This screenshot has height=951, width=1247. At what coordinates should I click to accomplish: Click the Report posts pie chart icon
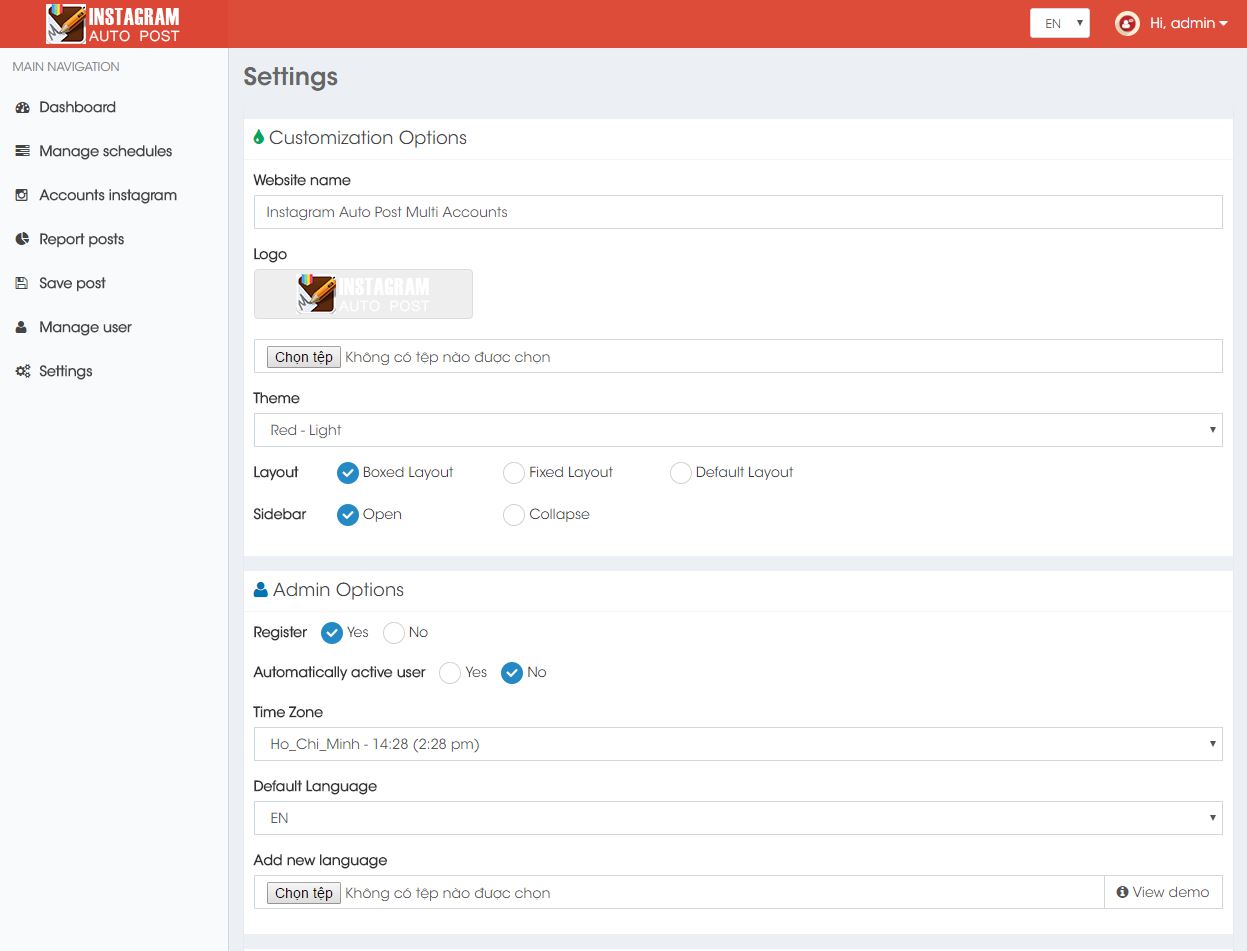22,239
